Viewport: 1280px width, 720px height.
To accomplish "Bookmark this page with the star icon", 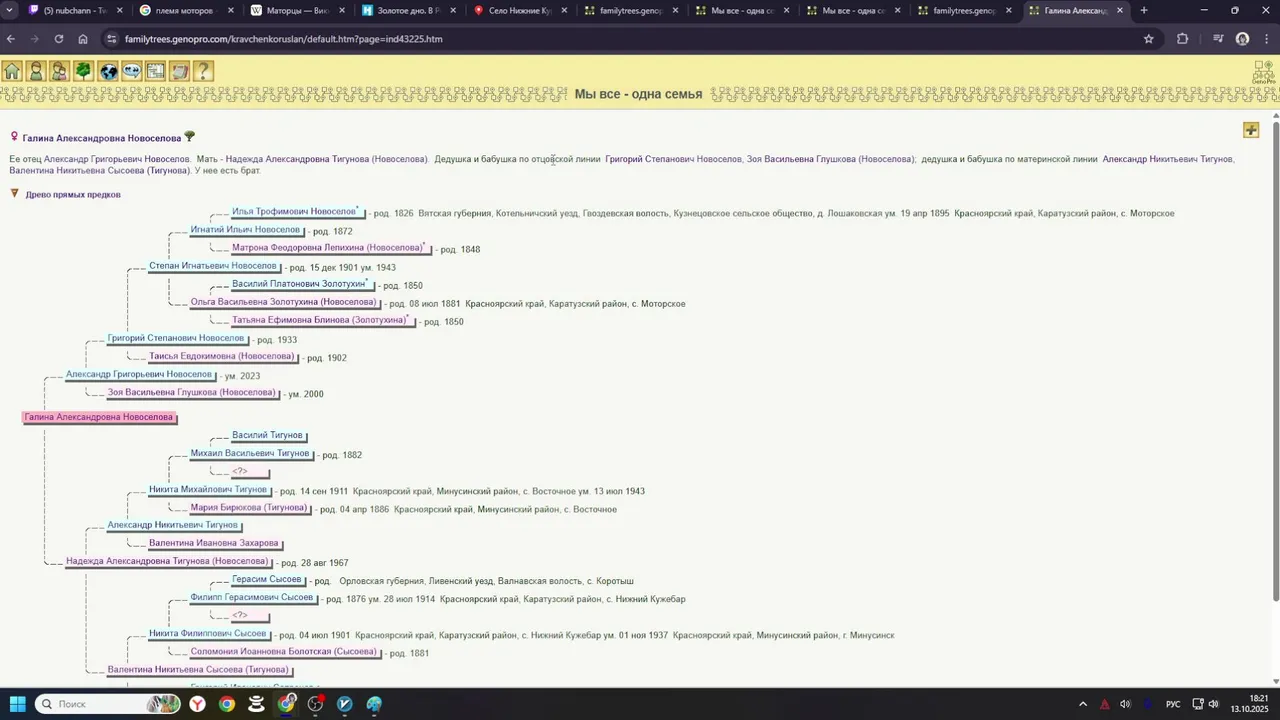I will (x=1149, y=39).
